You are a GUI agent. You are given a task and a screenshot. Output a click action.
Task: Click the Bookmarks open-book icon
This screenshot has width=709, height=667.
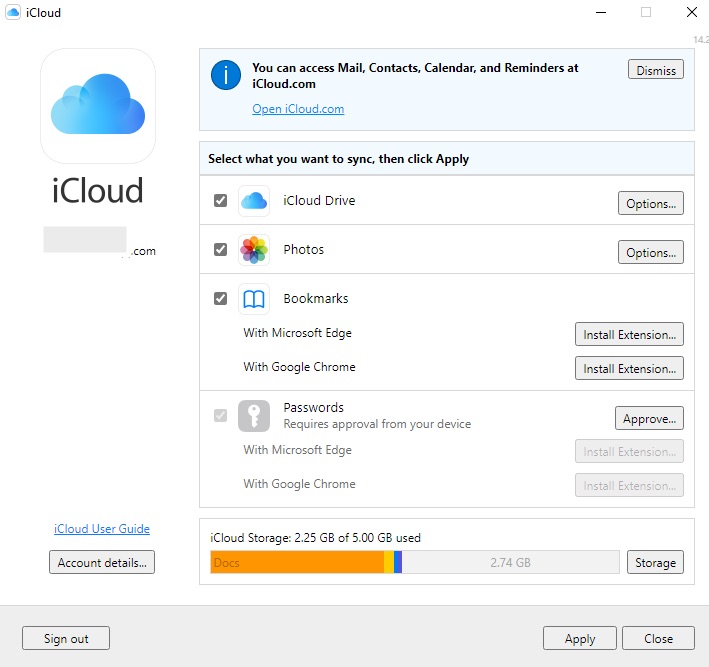pos(254,298)
